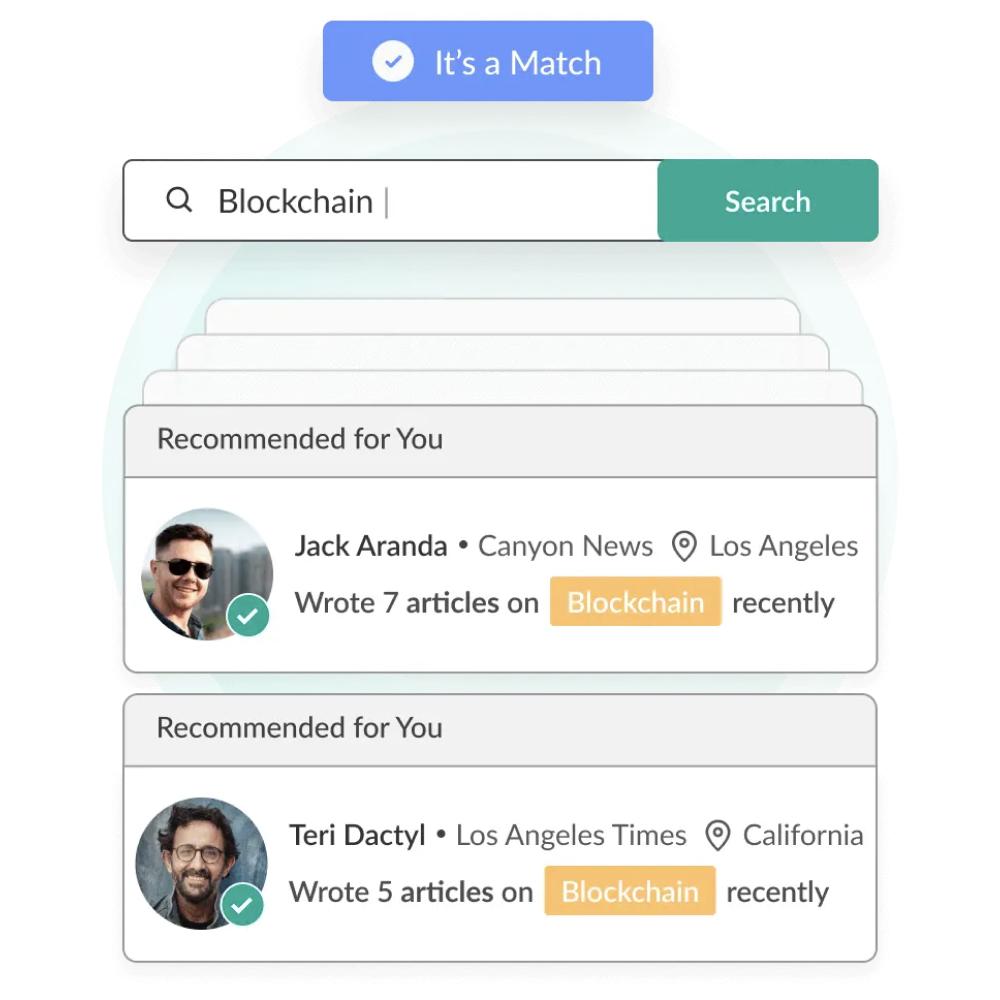1000x1000 pixels.
Task: Click the Los Angeles Times outlet link
Action: pyautogui.click(x=571, y=835)
